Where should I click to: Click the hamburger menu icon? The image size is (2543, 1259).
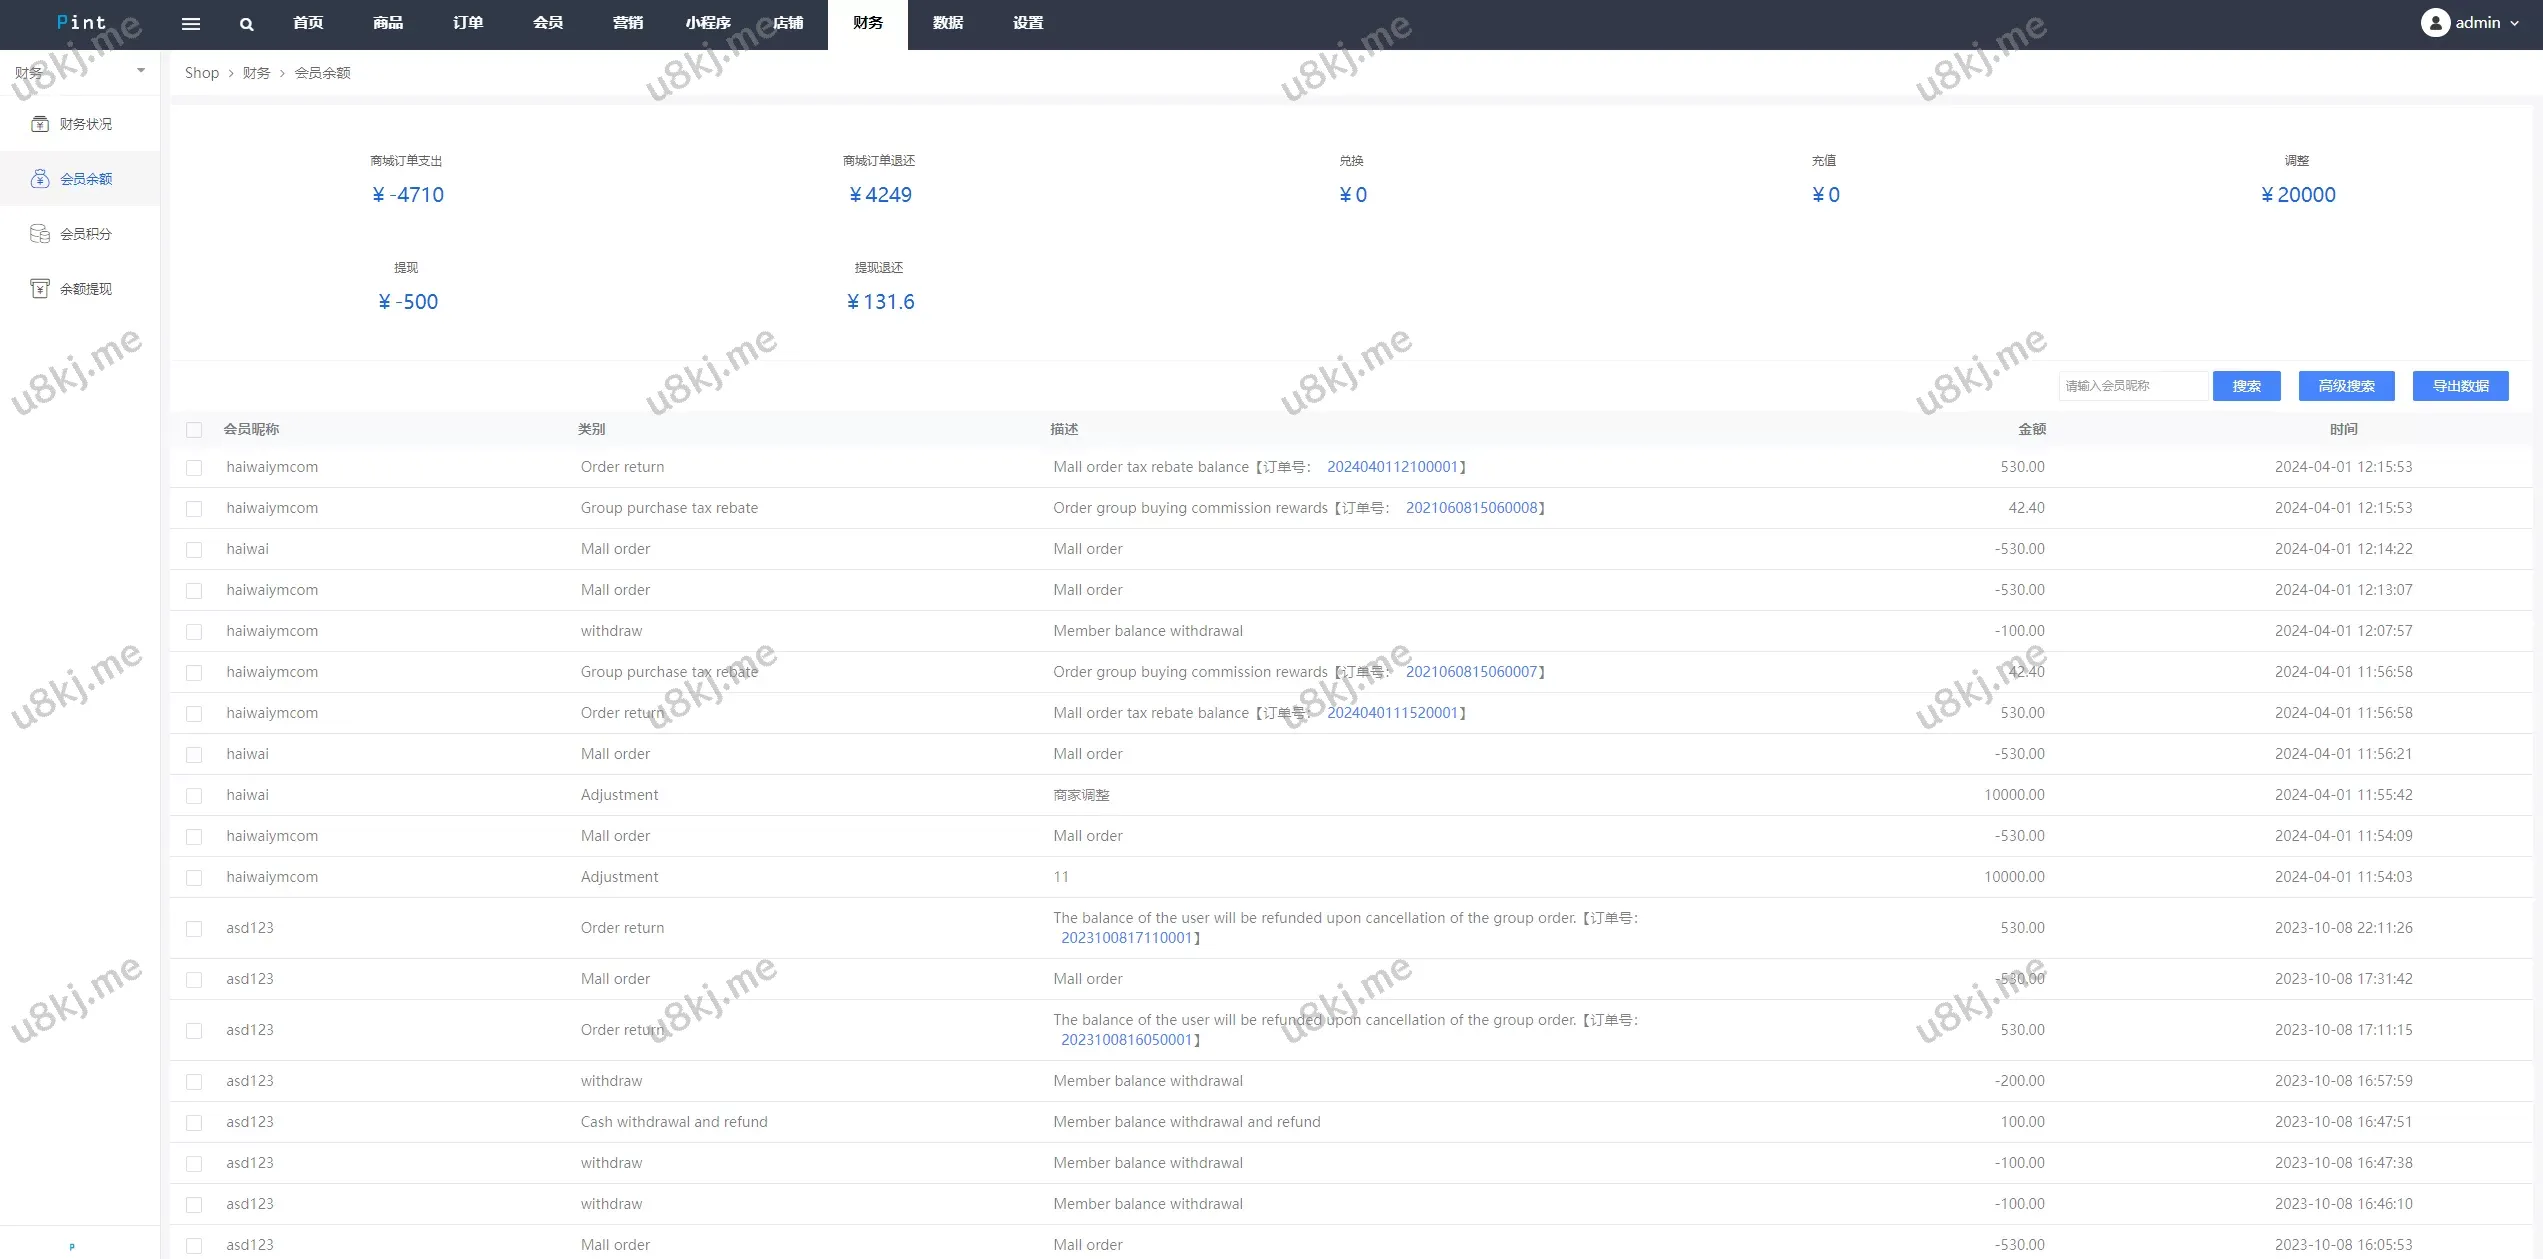pos(190,23)
